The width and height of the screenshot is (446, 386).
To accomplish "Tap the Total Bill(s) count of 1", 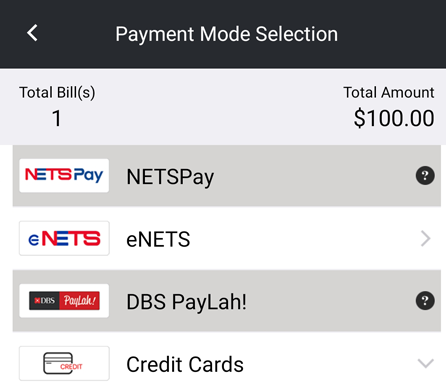I will tap(57, 118).
